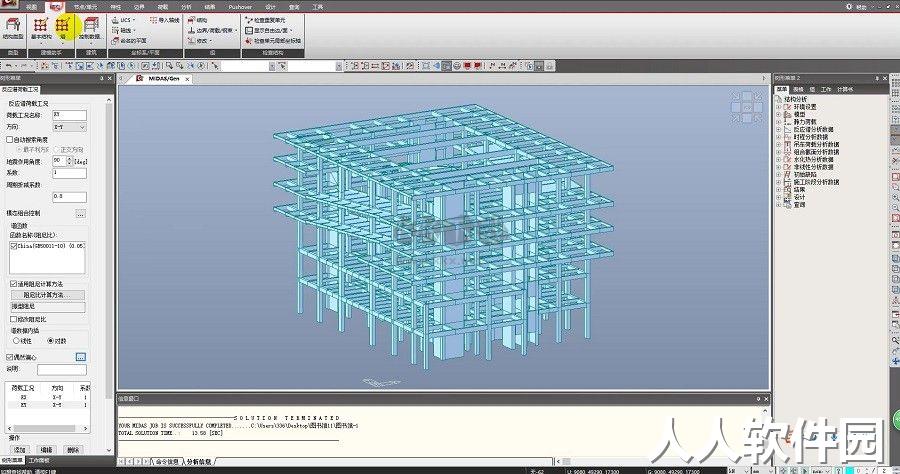Viewport: 900px width, 474px height.
Task: Toggle the China(GB50011-10) spectrum function checkbox
Action: point(14,246)
